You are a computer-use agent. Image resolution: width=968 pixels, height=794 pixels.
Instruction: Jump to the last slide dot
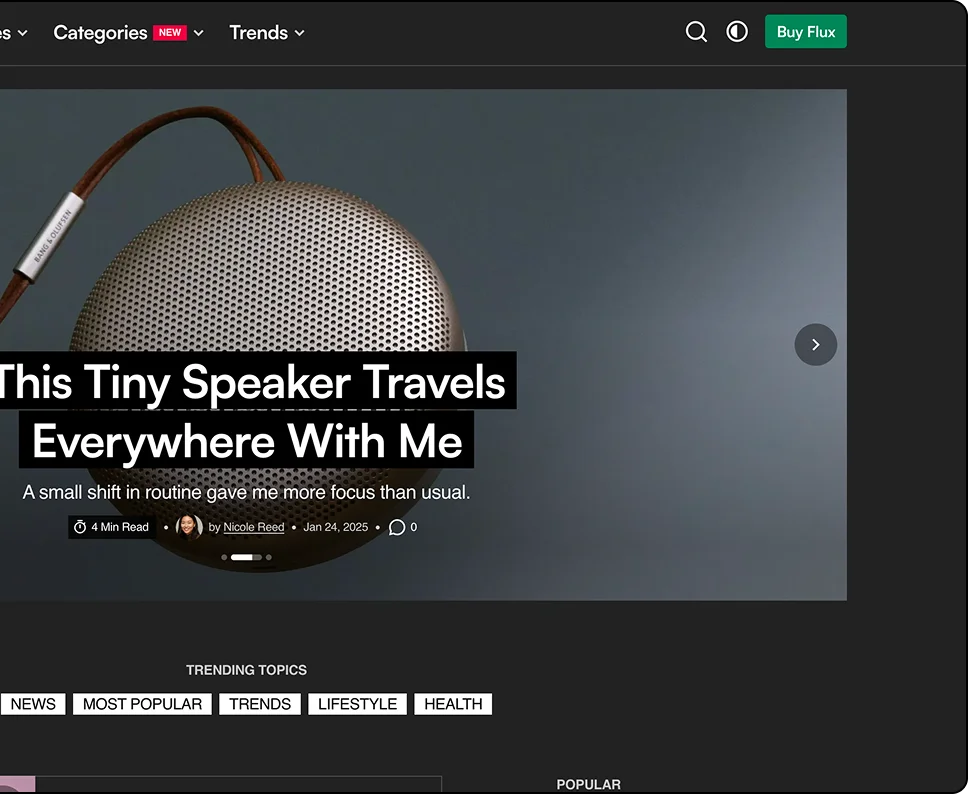pos(269,557)
